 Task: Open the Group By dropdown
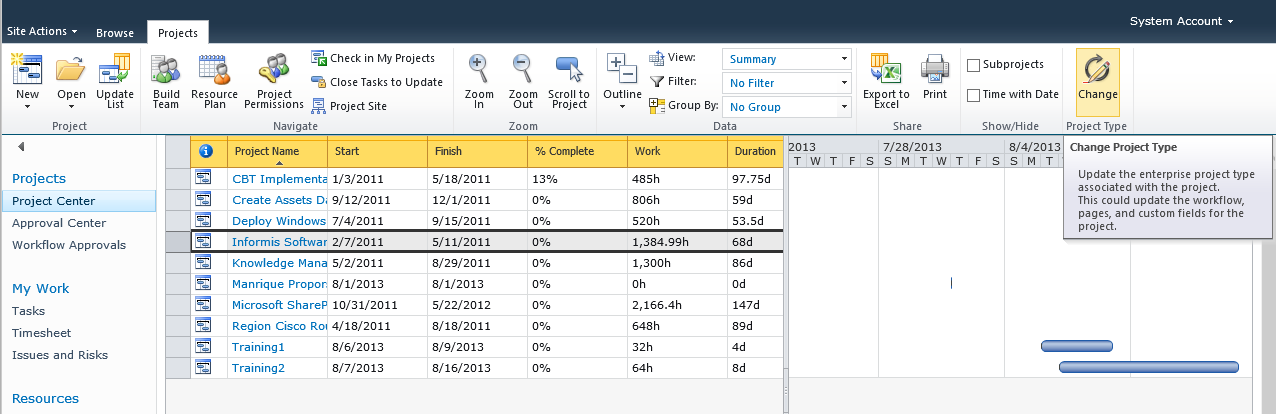click(786, 107)
